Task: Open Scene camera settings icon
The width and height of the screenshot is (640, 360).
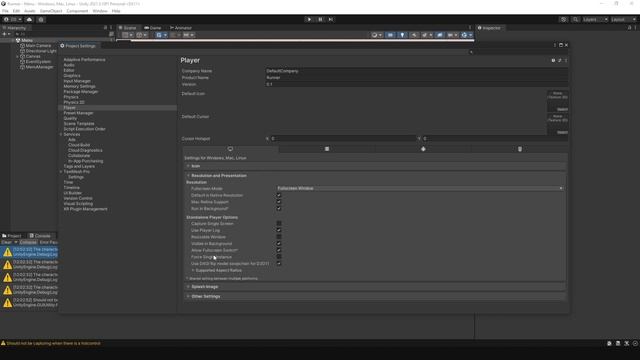Action: click(451, 35)
